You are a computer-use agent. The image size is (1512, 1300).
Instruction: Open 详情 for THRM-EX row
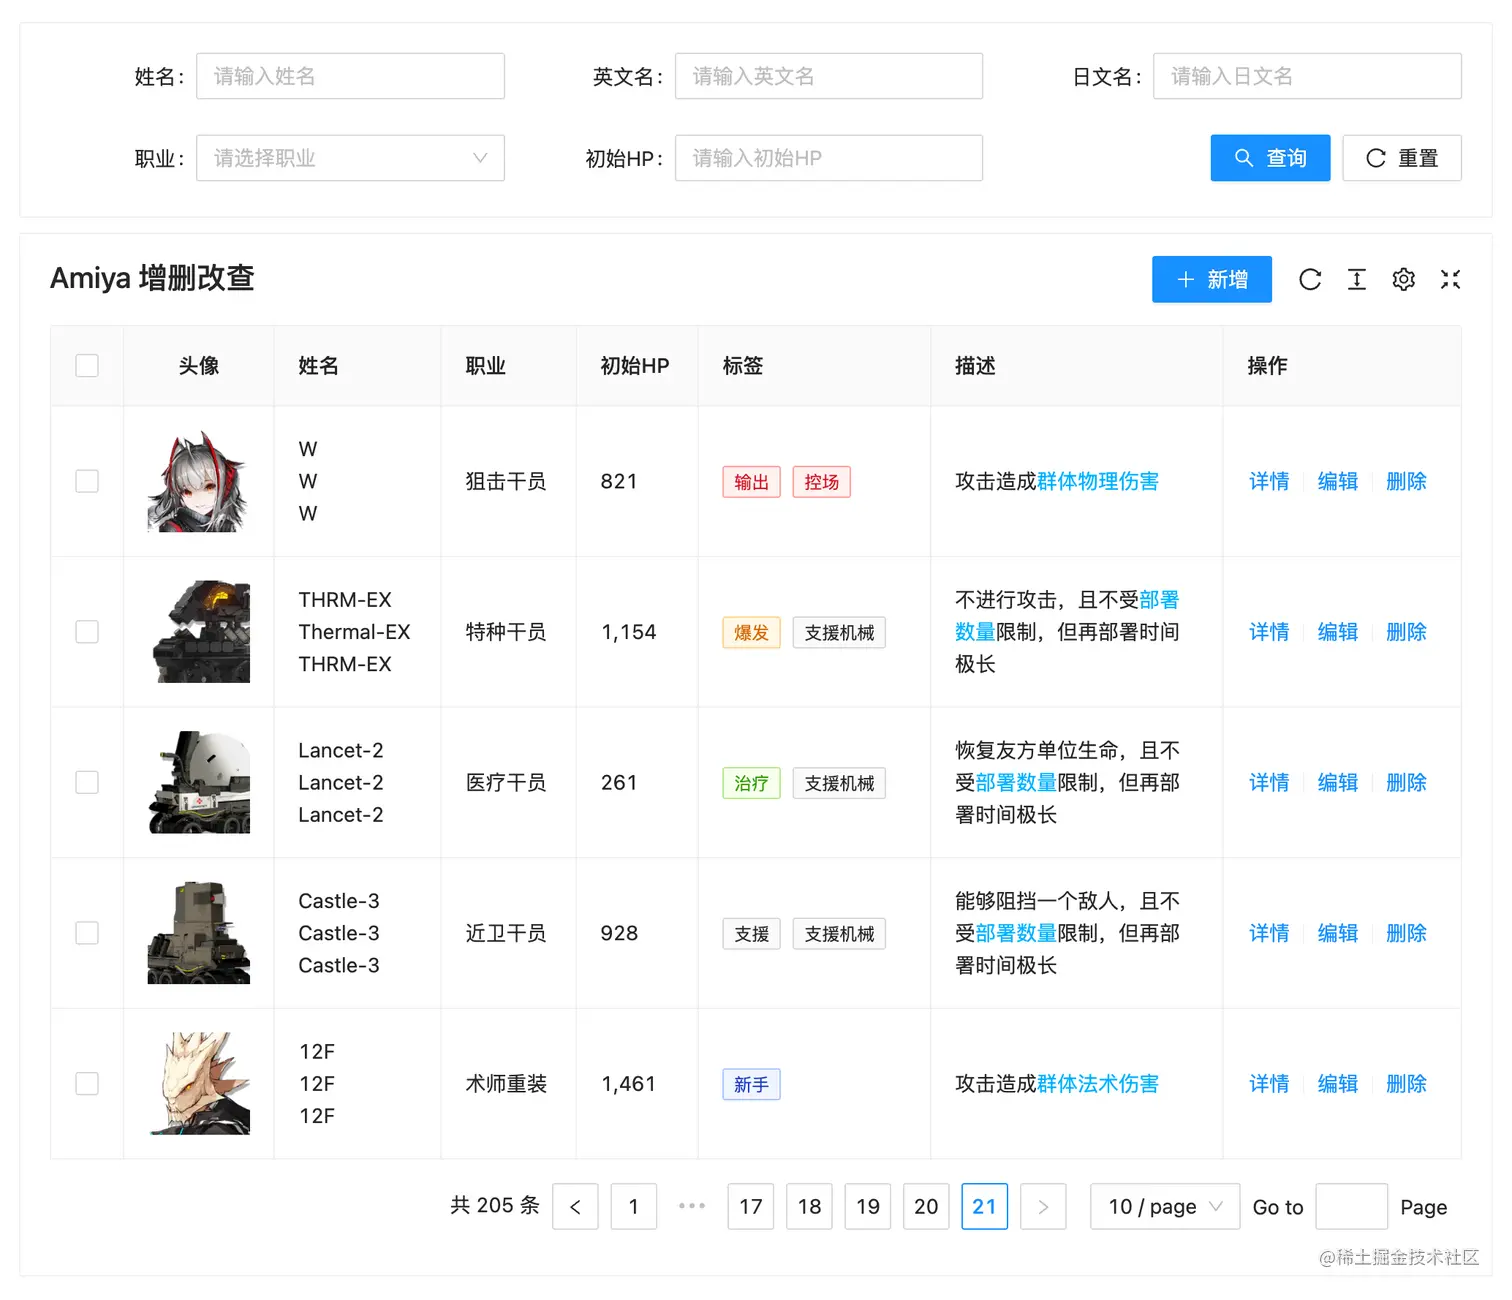pyautogui.click(x=1269, y=632)
